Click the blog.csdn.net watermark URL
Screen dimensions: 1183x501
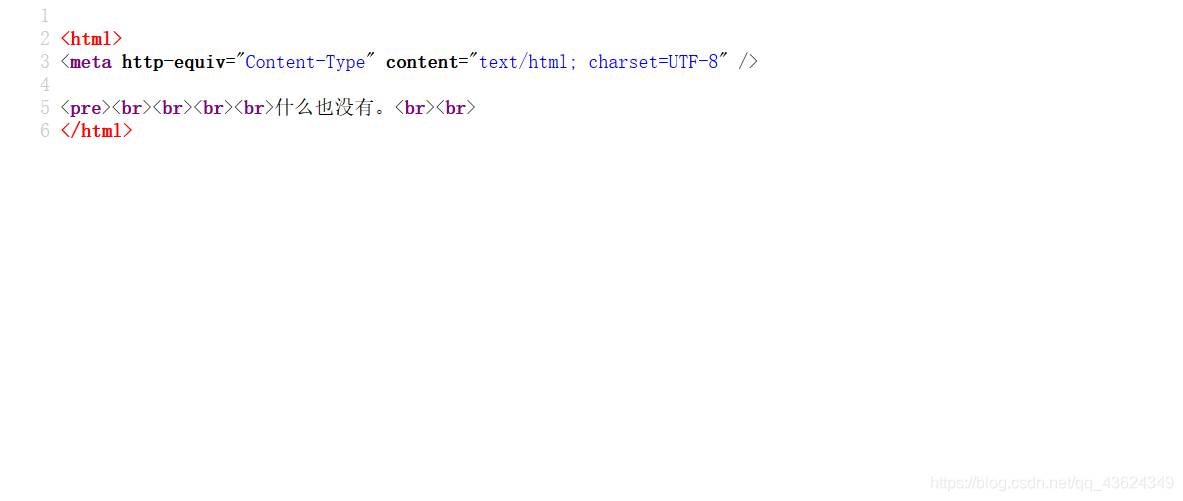(1052, 482)
